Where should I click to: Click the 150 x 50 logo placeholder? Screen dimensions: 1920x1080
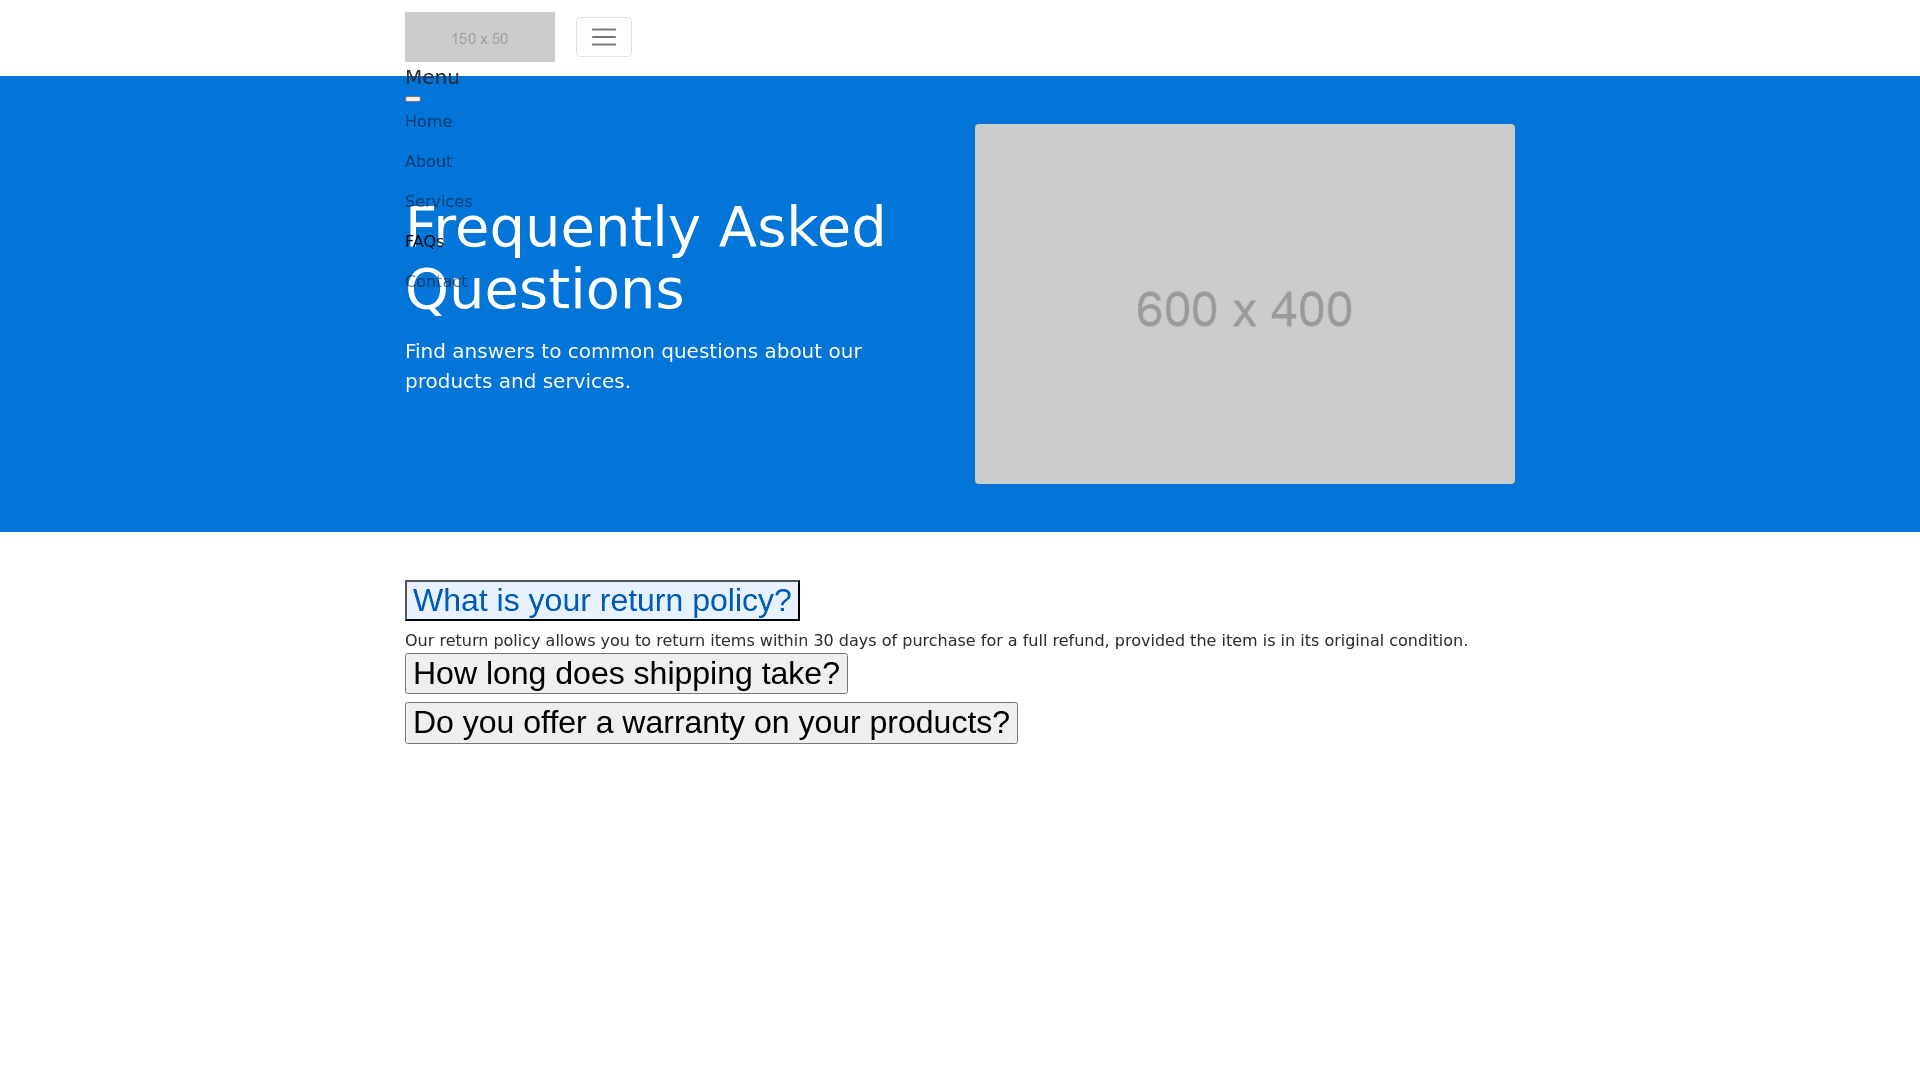click(479, 37)
